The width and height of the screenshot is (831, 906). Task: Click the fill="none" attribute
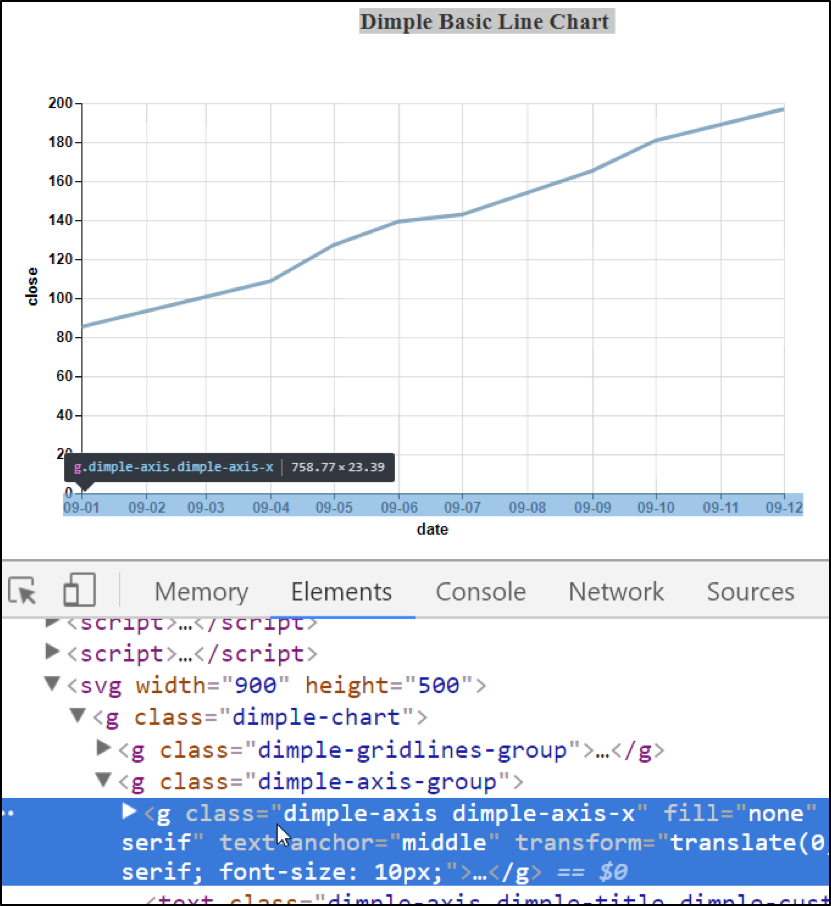click(x=740, y=813)
